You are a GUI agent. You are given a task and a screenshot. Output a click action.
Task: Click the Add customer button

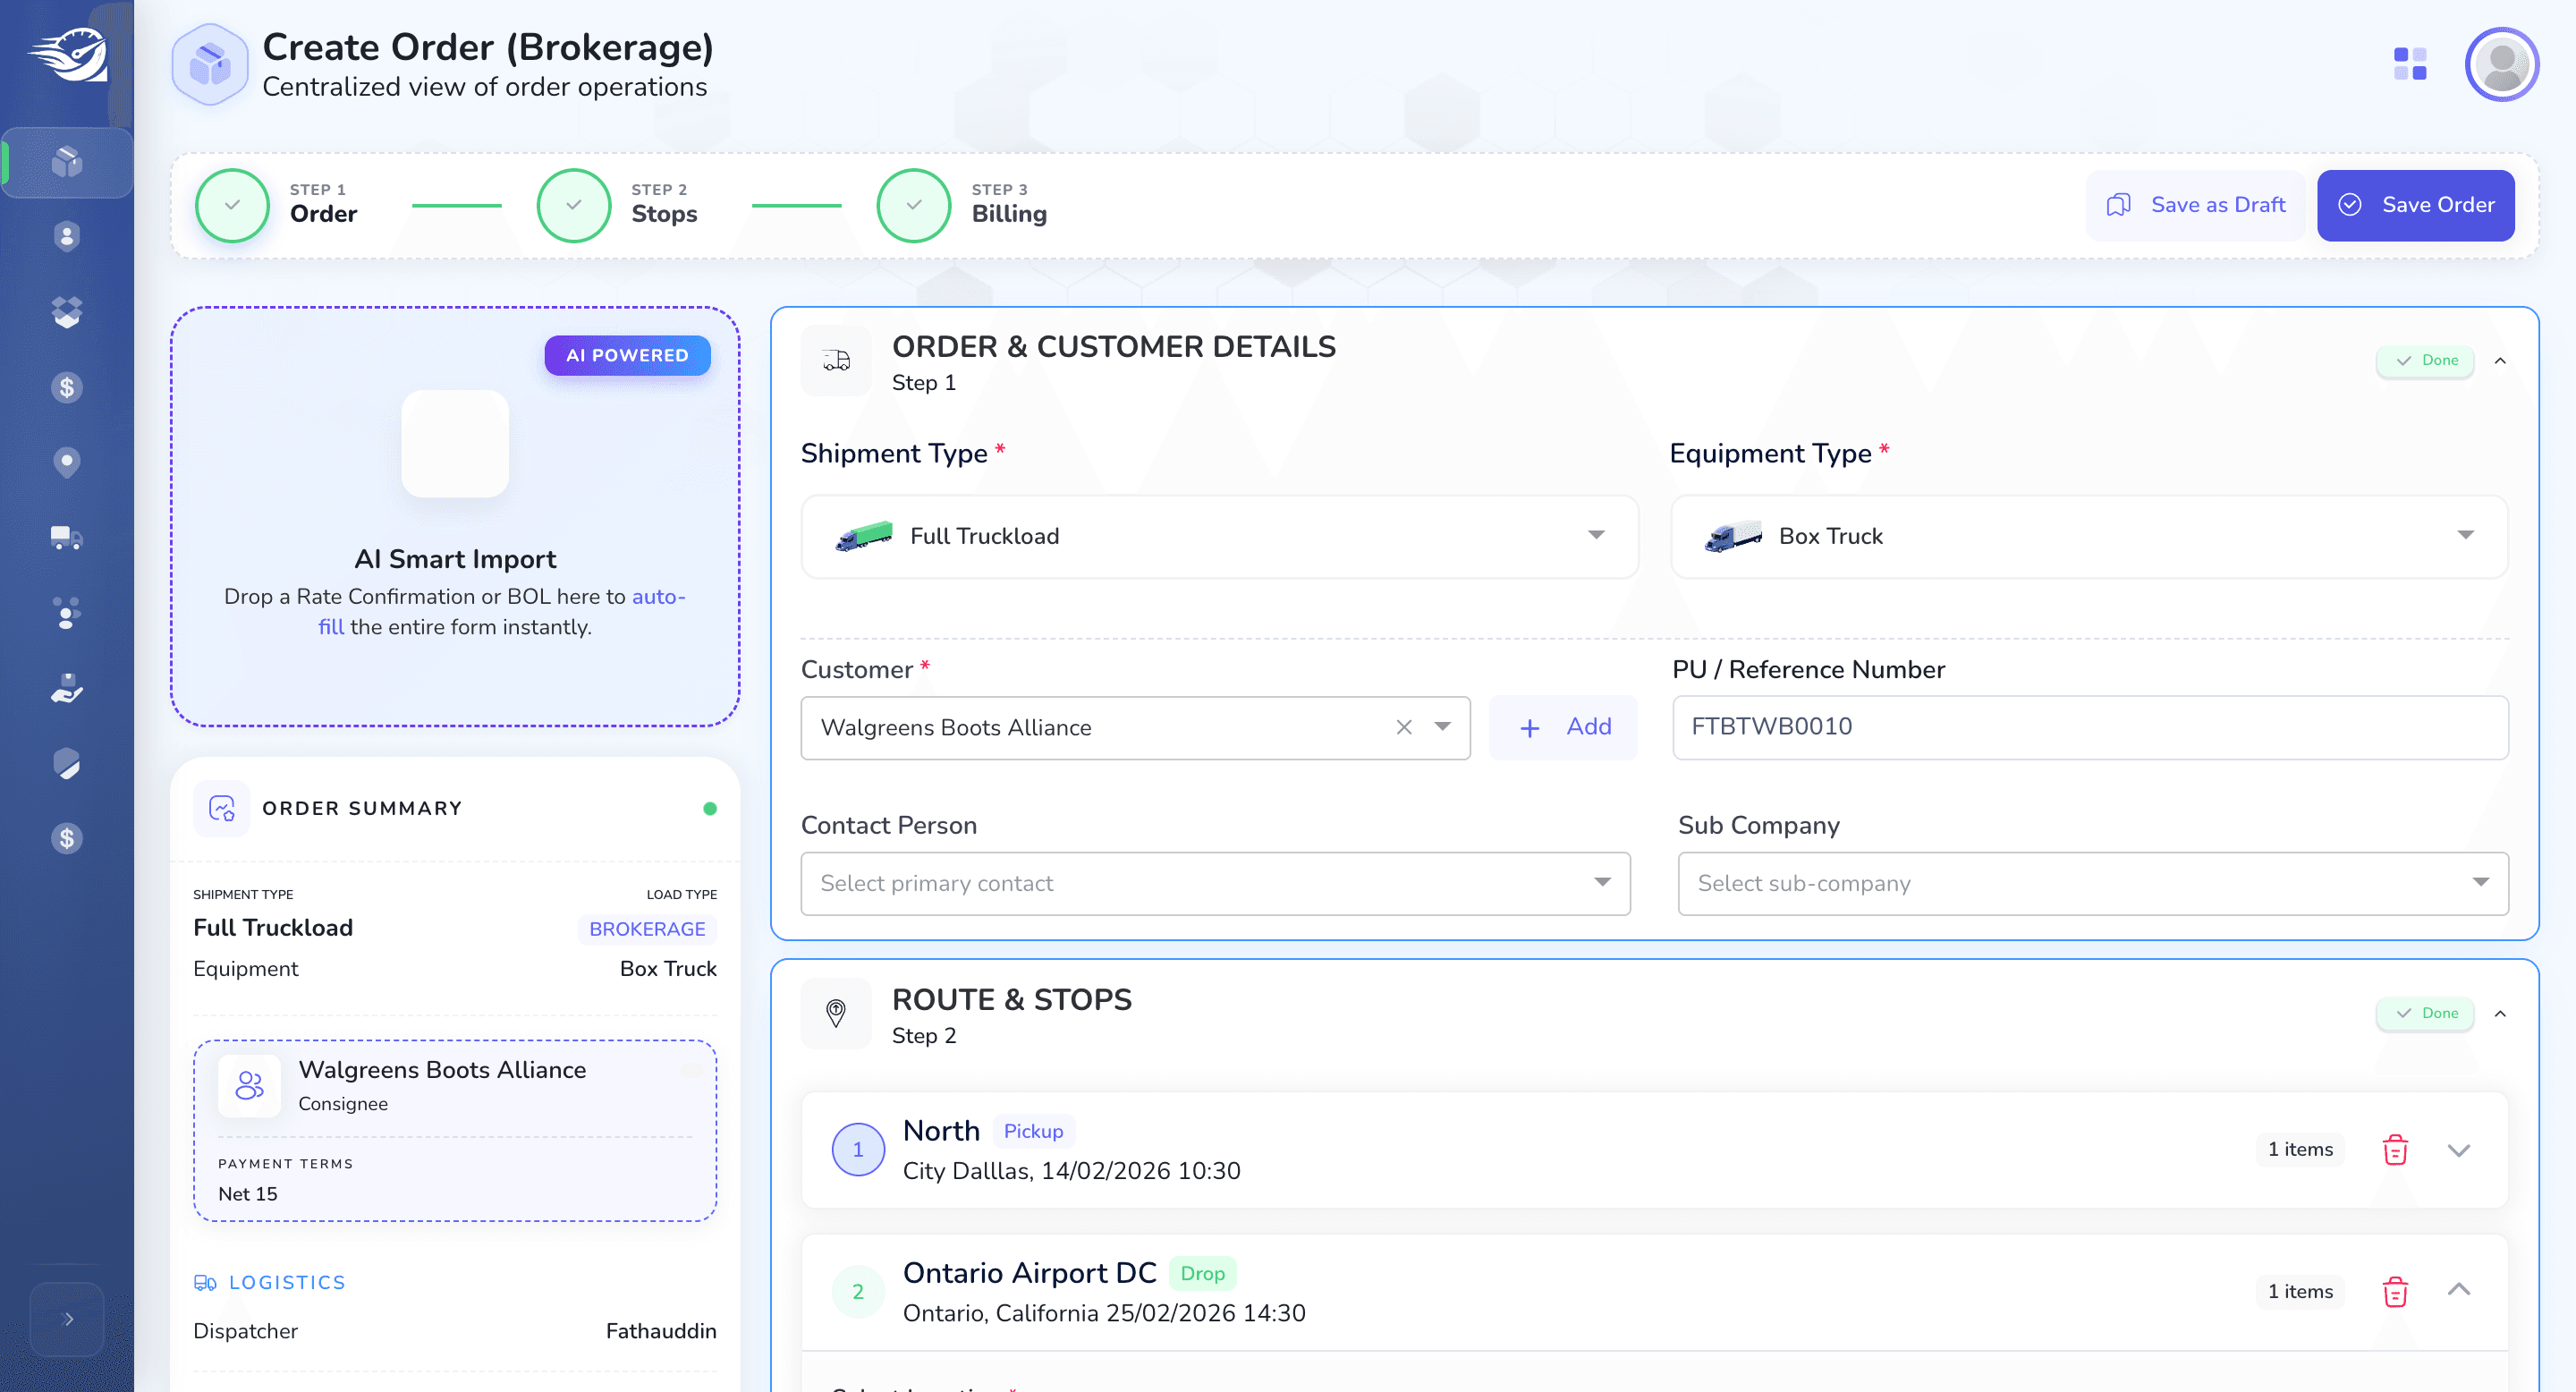click(1563, 727)
